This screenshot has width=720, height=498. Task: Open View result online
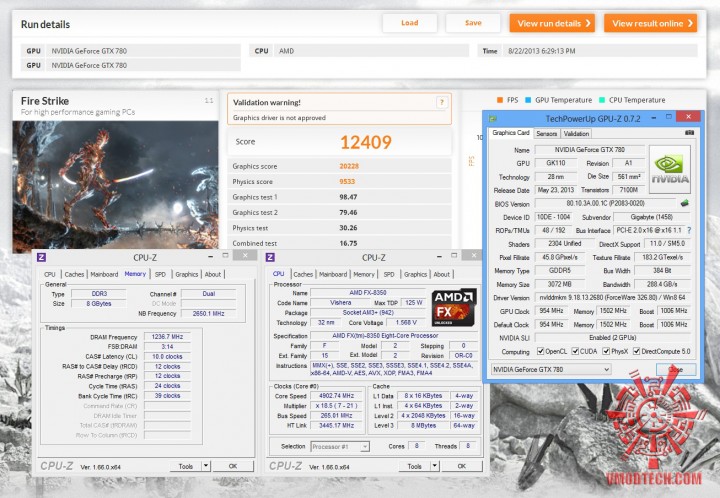(x=651, y=23)
